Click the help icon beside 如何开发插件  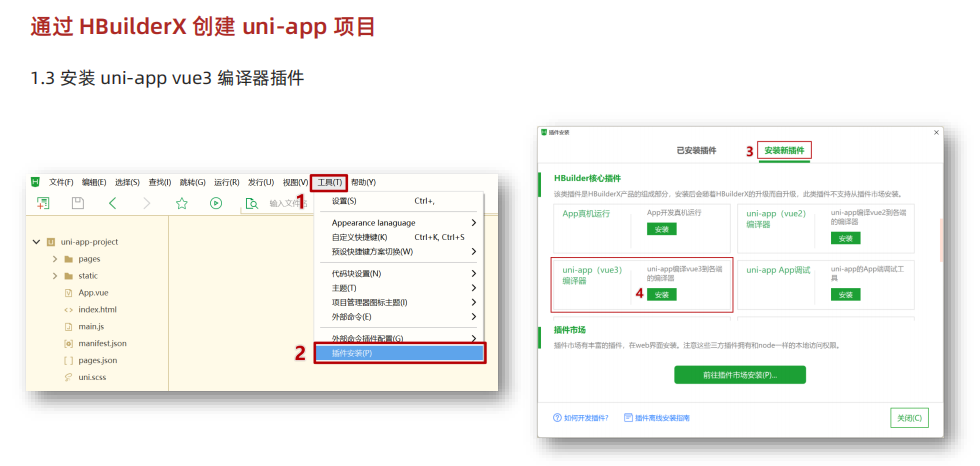click(557, 417)
